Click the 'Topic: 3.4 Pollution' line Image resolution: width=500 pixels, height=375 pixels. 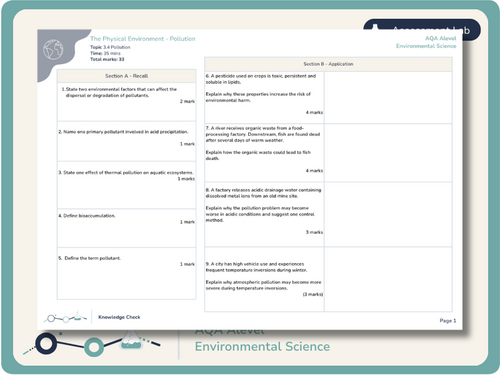[x=110, y=47]
